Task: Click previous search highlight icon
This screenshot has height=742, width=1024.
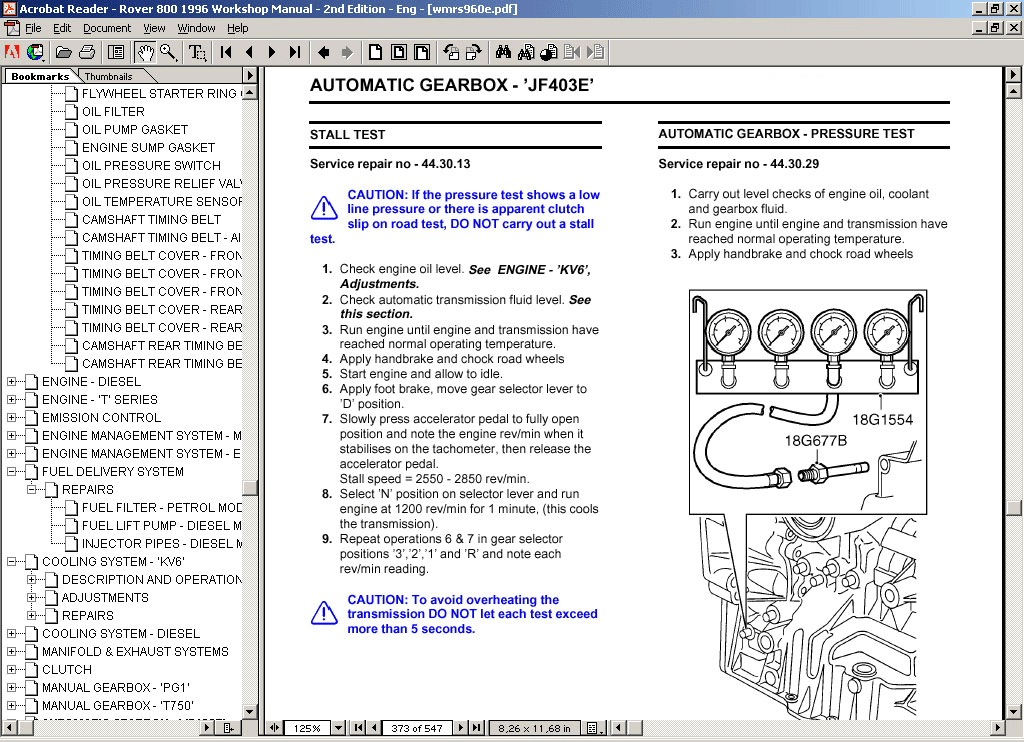Action: (x=572, y=52)
